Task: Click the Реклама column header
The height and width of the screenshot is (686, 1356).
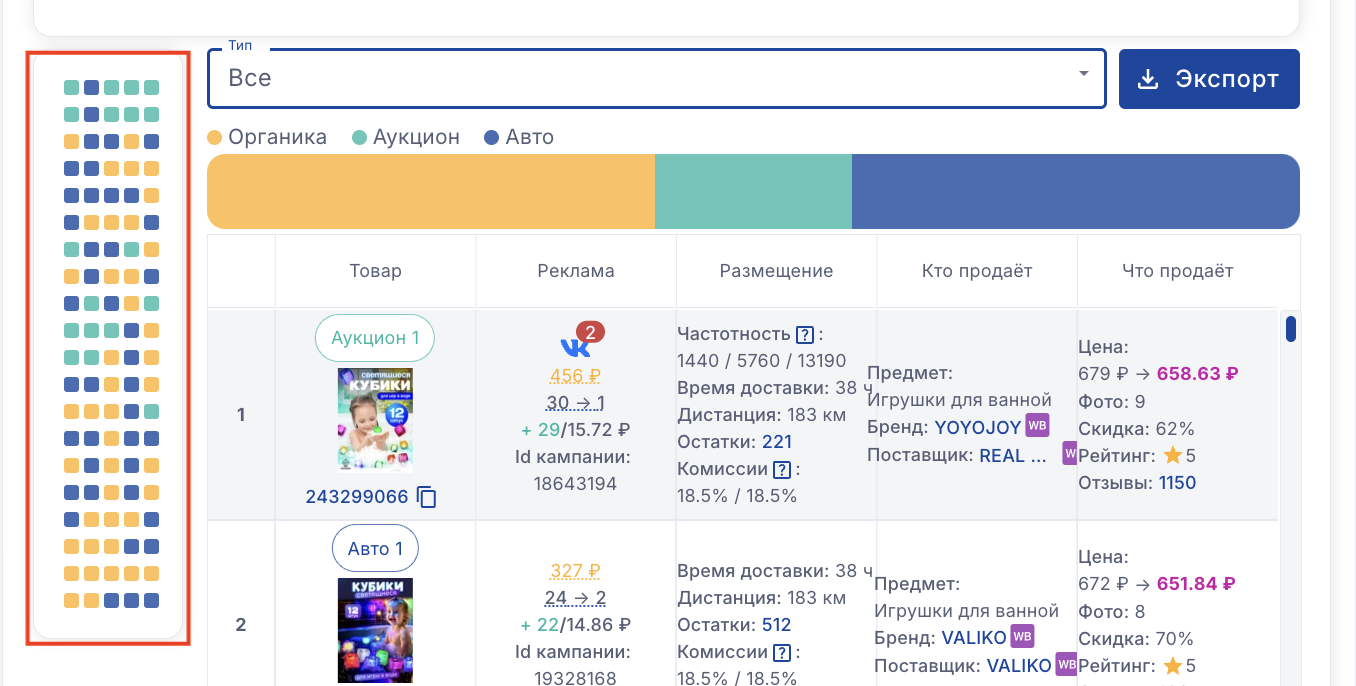Action: pos(576,271)
